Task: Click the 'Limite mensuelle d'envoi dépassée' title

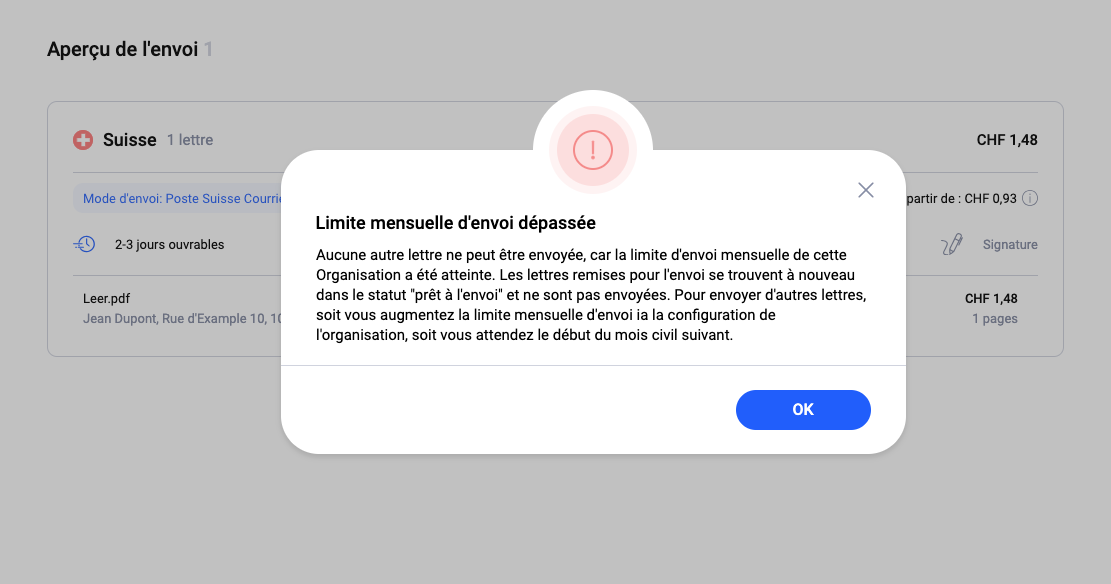Action: coord(456,222)
